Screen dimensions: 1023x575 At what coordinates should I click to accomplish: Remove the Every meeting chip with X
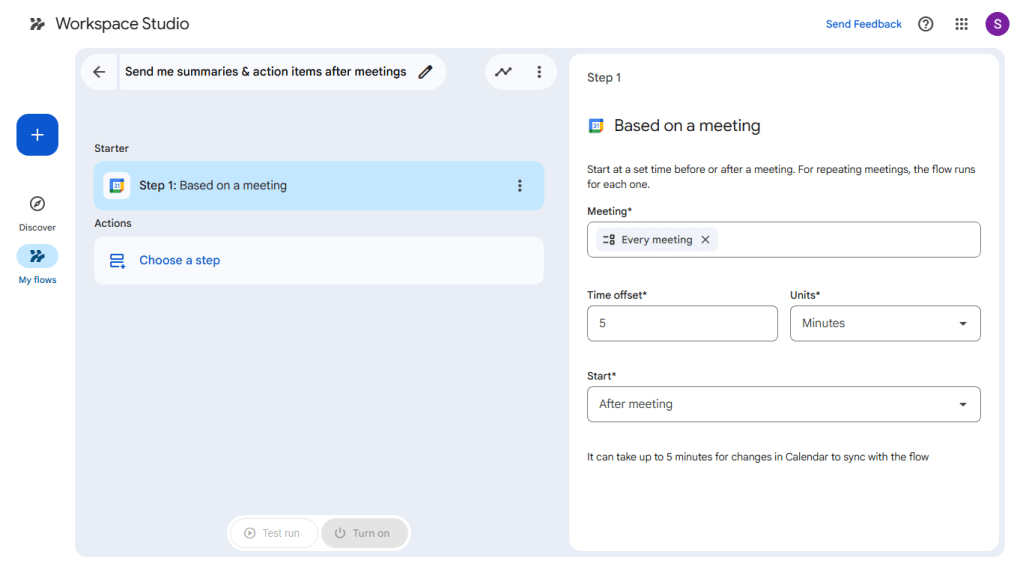pos(705,240)
